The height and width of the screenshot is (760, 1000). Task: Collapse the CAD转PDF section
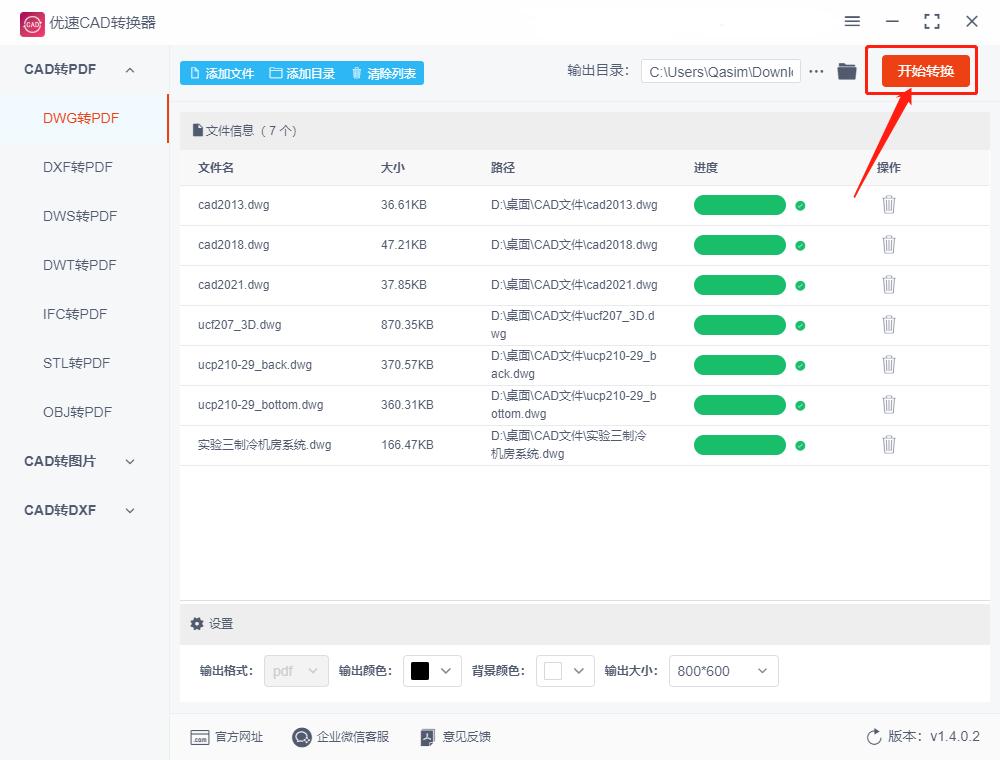(128, 69)
